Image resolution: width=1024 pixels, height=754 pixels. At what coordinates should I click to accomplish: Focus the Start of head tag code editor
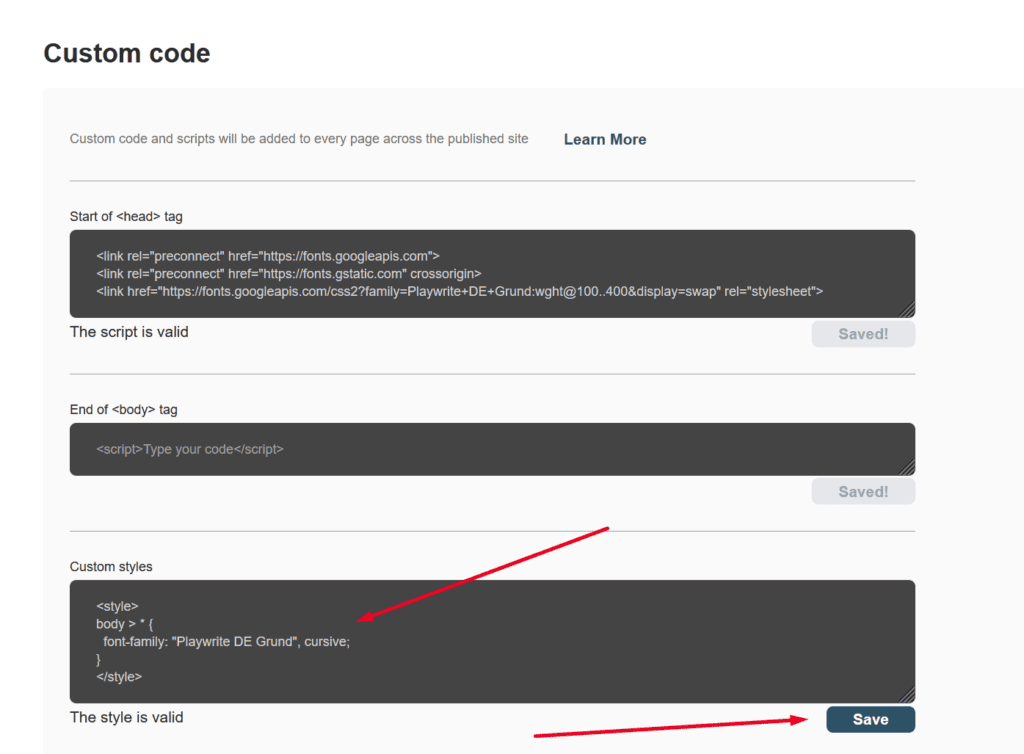(492, 274)
